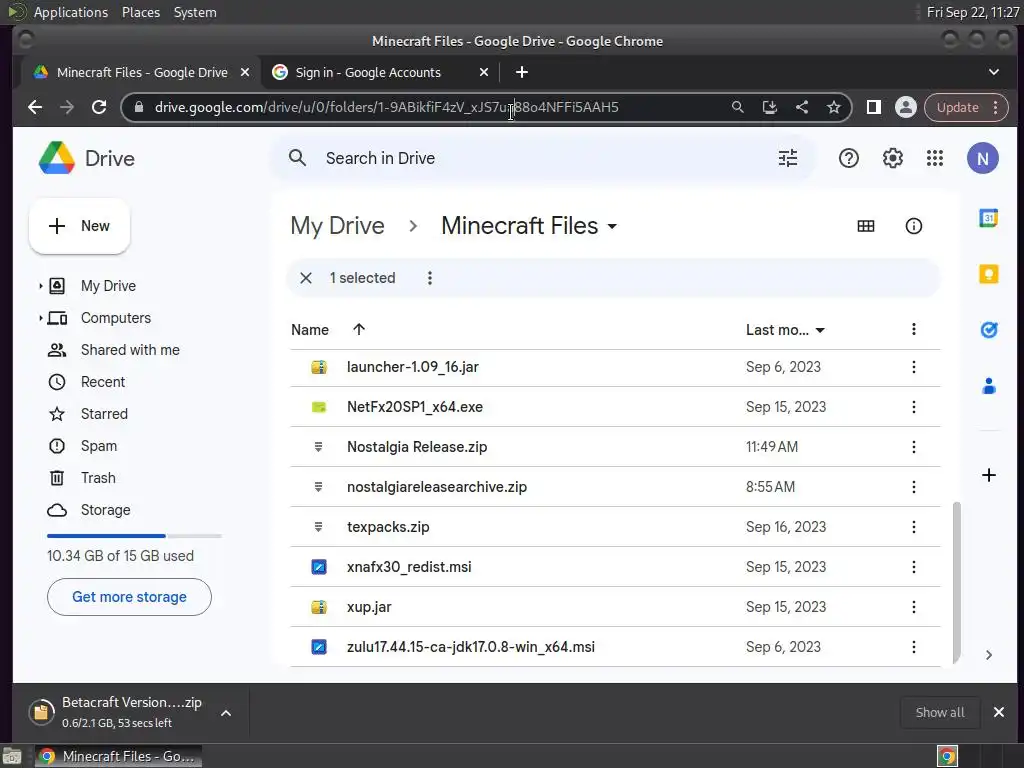Reverse the Name sort direction arrow
This screenshot has height=768, width=1024.
pos(359,329)
